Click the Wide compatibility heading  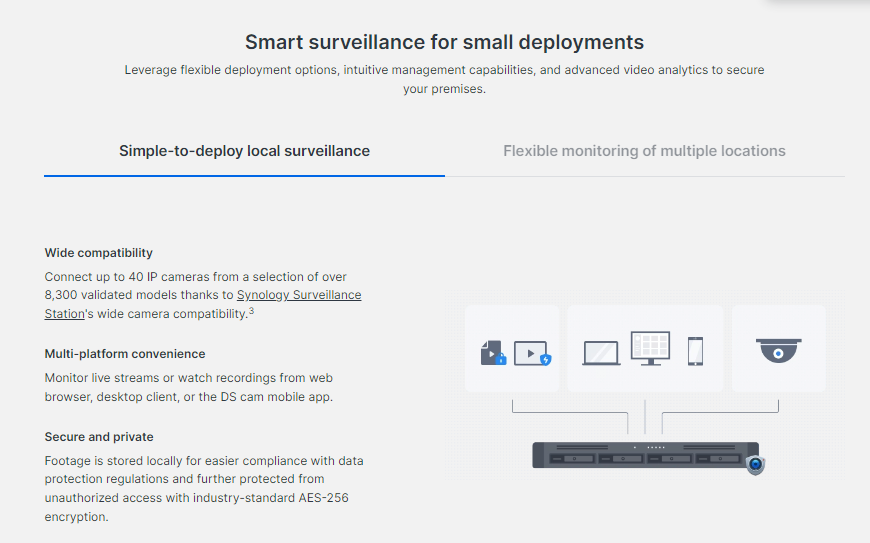99,253
